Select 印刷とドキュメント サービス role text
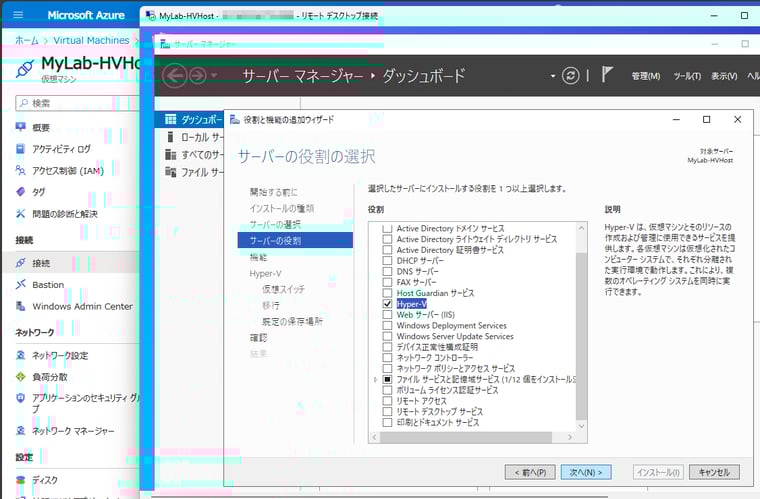 pos(438,422)
